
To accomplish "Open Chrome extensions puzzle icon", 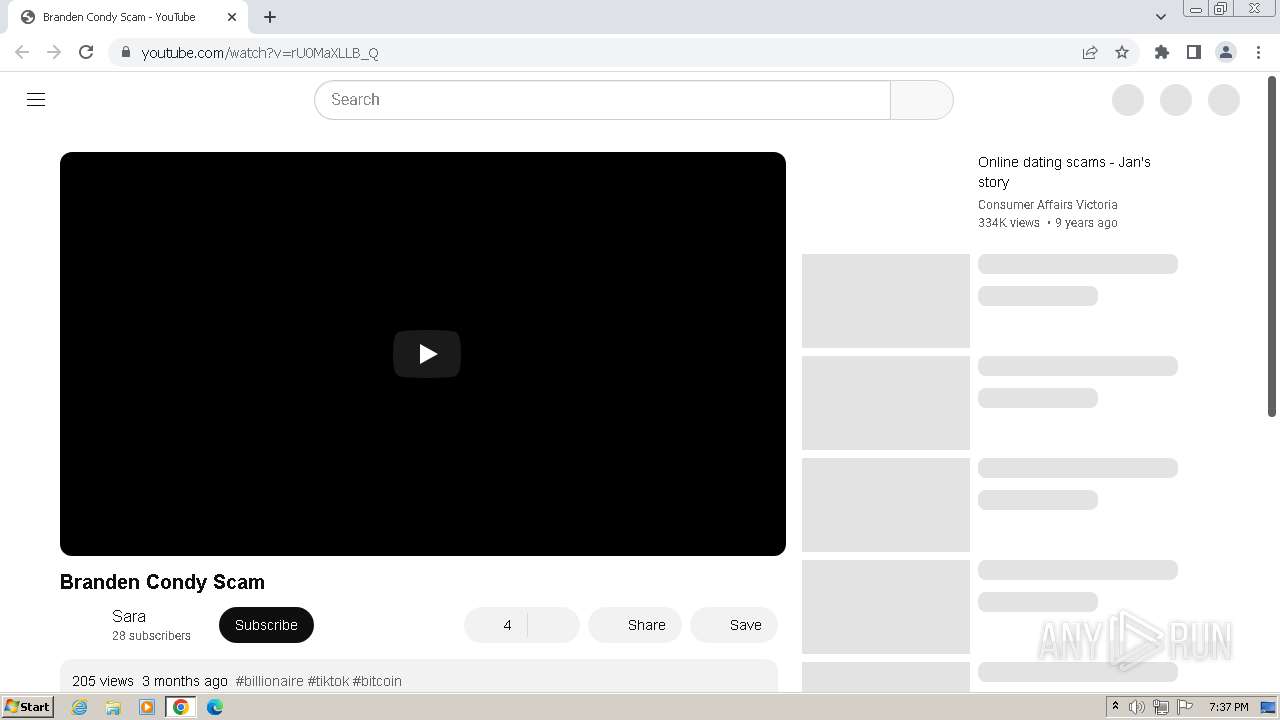I will coord(1161,52).
